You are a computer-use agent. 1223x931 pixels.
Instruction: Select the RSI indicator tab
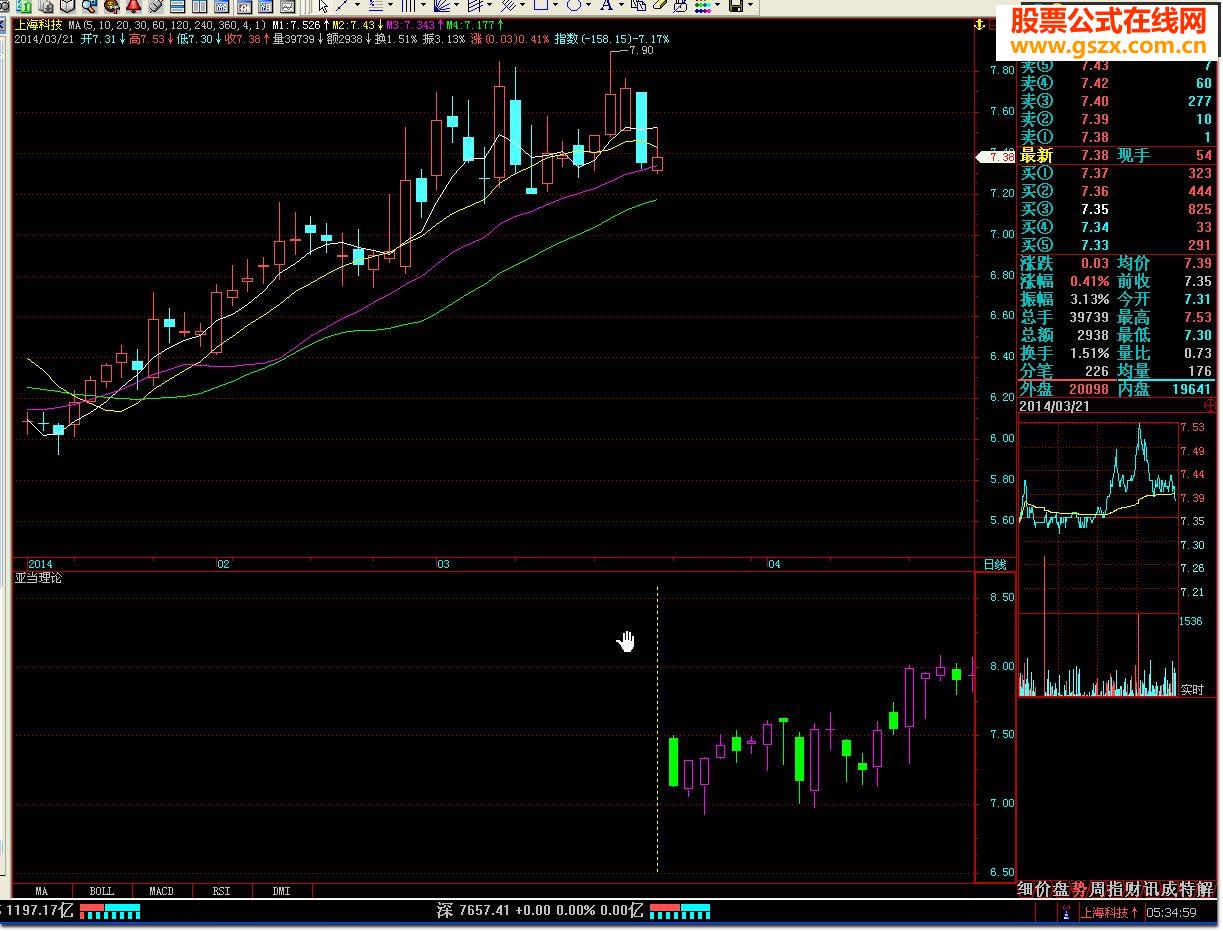click(221, 891)
